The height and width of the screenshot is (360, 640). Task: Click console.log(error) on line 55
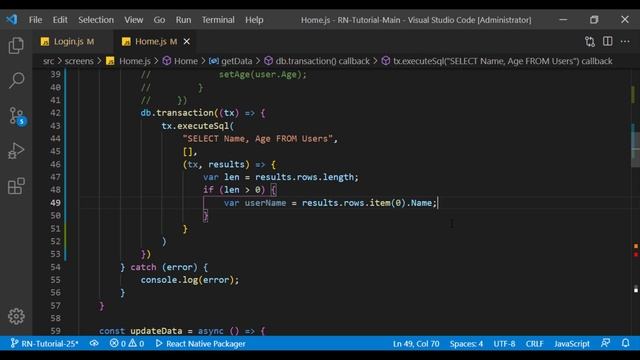coord(190,280)
